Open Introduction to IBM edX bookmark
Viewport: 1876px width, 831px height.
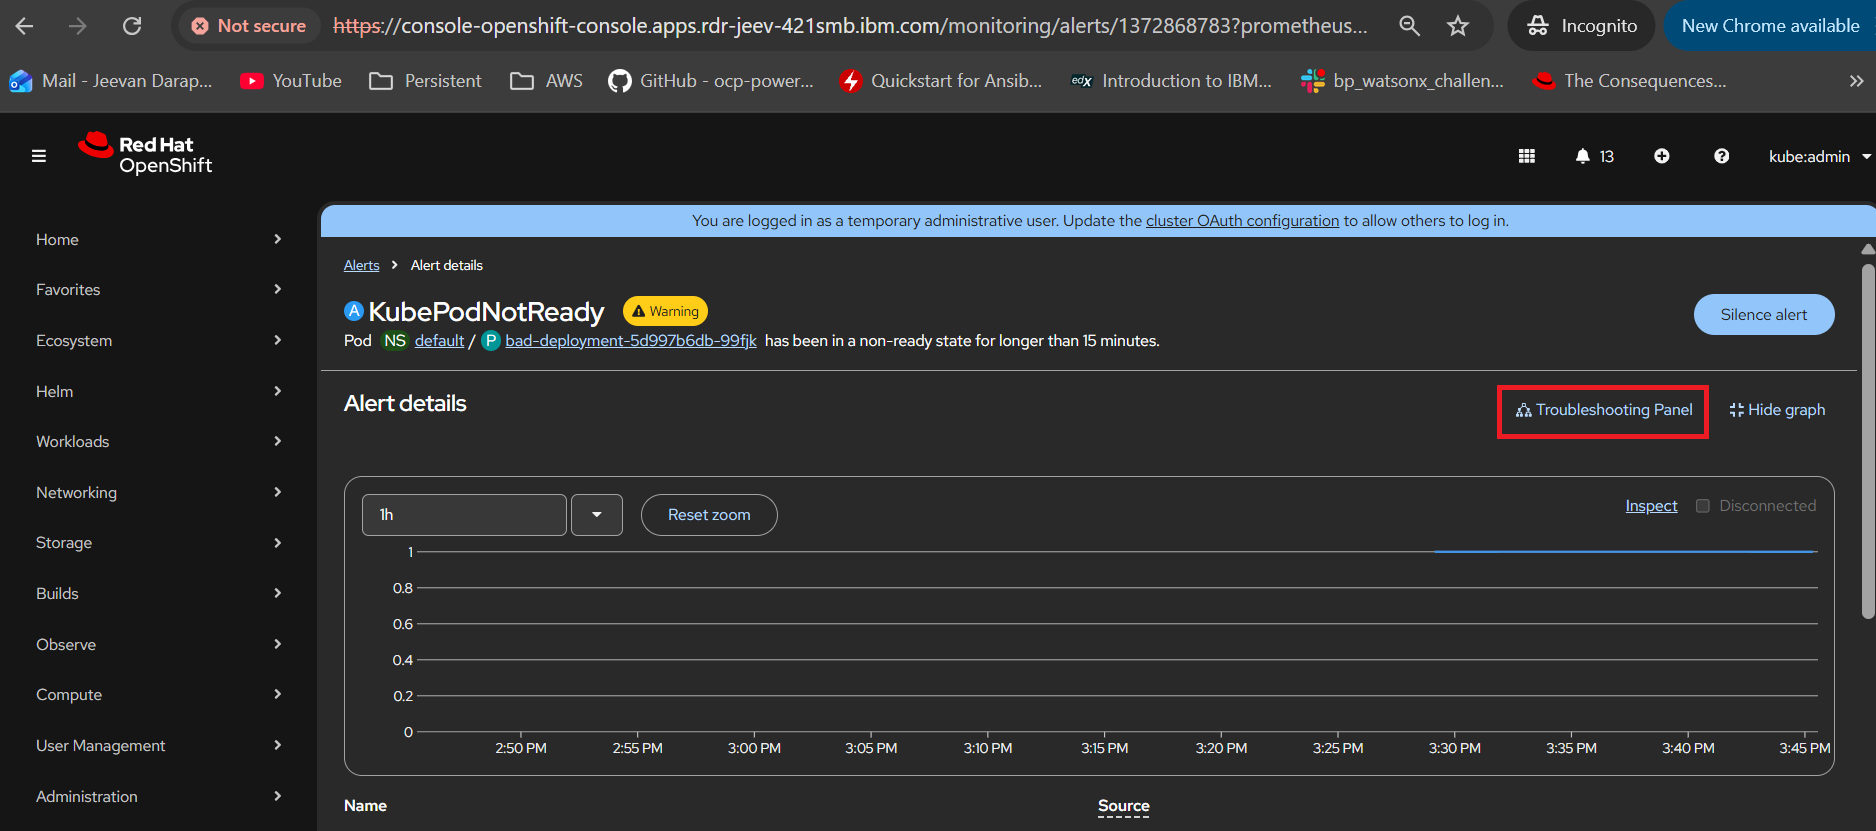coord(1171,81)
